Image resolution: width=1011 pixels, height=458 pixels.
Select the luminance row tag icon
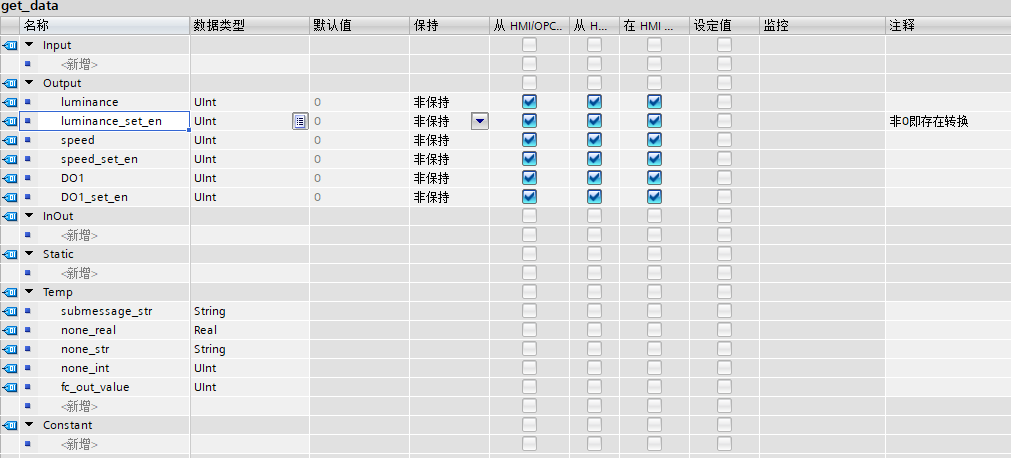click(x=10, y=102)
